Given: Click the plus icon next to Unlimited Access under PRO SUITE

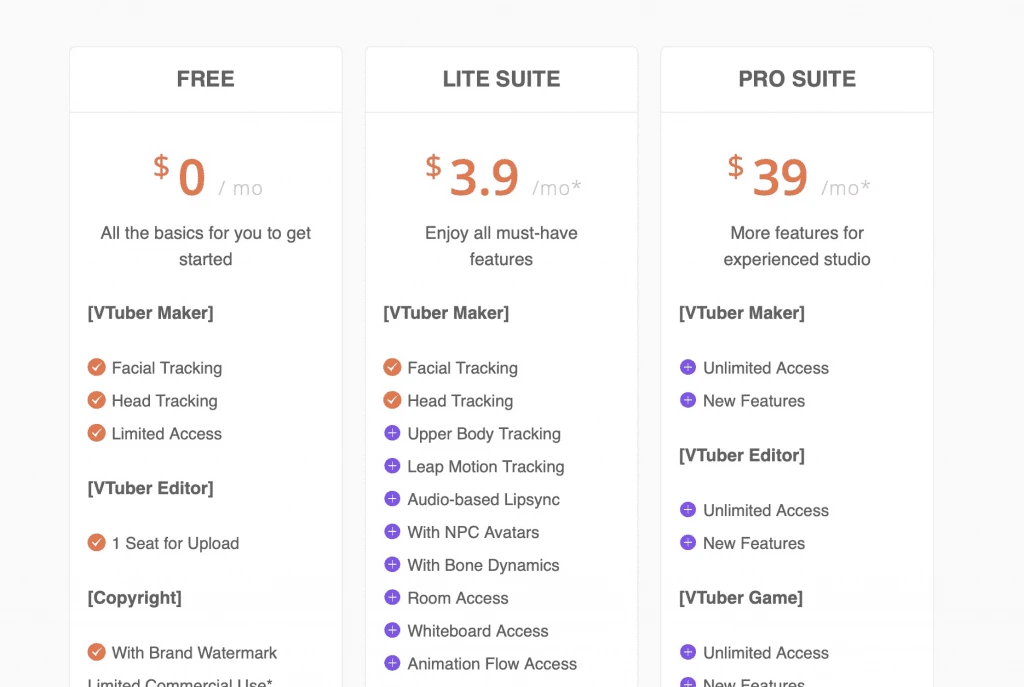Looking at the screenshot, I should 688,368.
